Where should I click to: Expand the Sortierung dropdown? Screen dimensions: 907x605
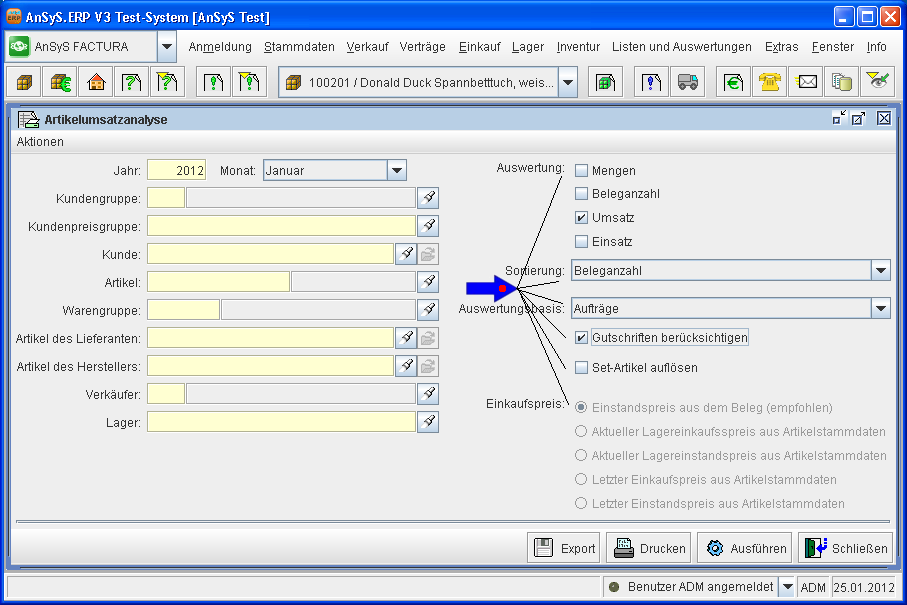880,271
